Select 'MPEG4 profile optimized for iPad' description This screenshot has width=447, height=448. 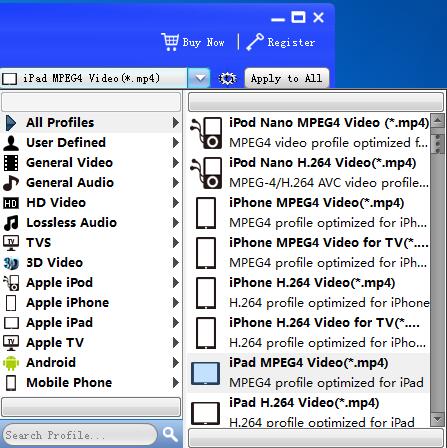click(x=326, y=383)
